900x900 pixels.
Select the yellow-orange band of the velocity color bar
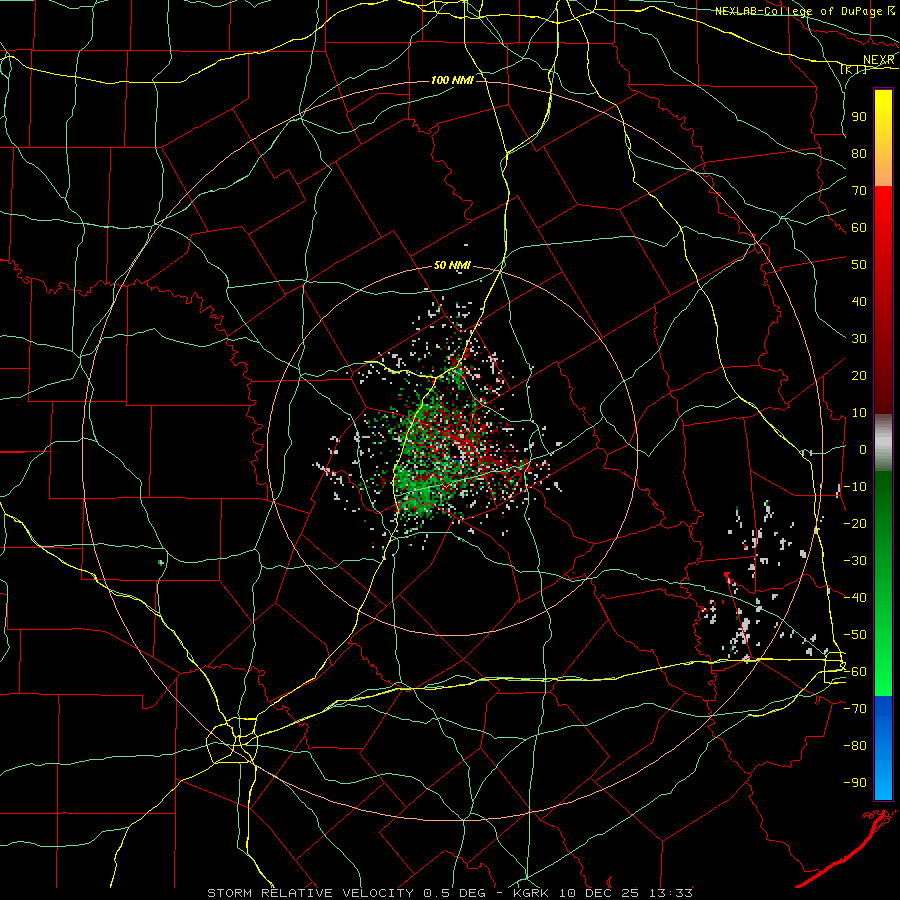(x=883, y=138)
